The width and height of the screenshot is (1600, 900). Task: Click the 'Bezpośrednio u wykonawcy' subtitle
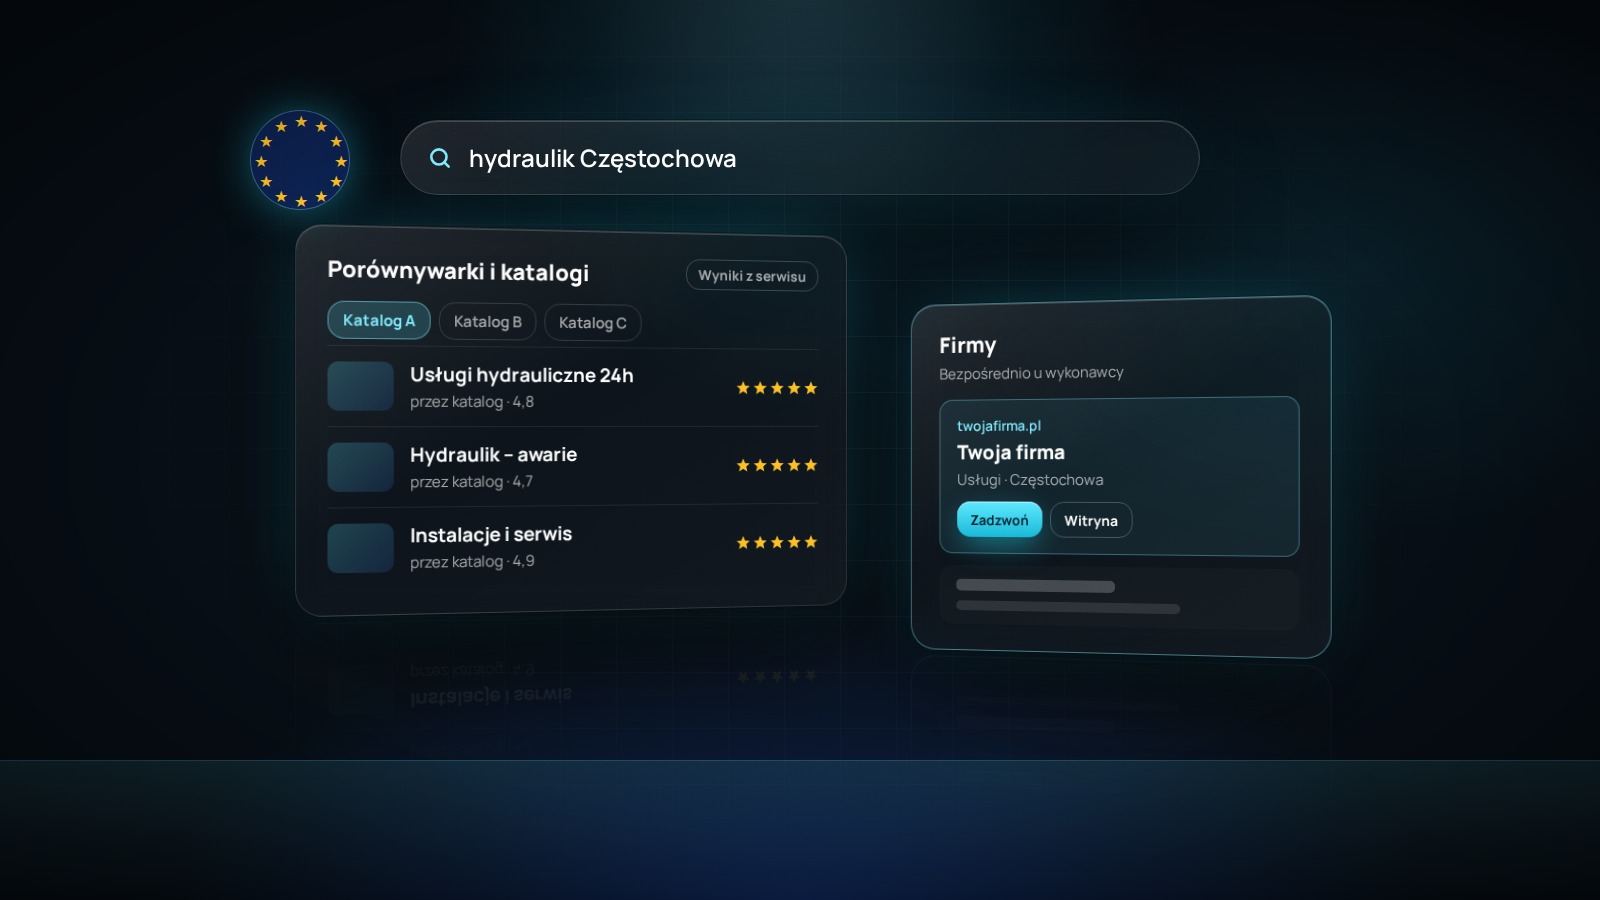click(1031, 373)
